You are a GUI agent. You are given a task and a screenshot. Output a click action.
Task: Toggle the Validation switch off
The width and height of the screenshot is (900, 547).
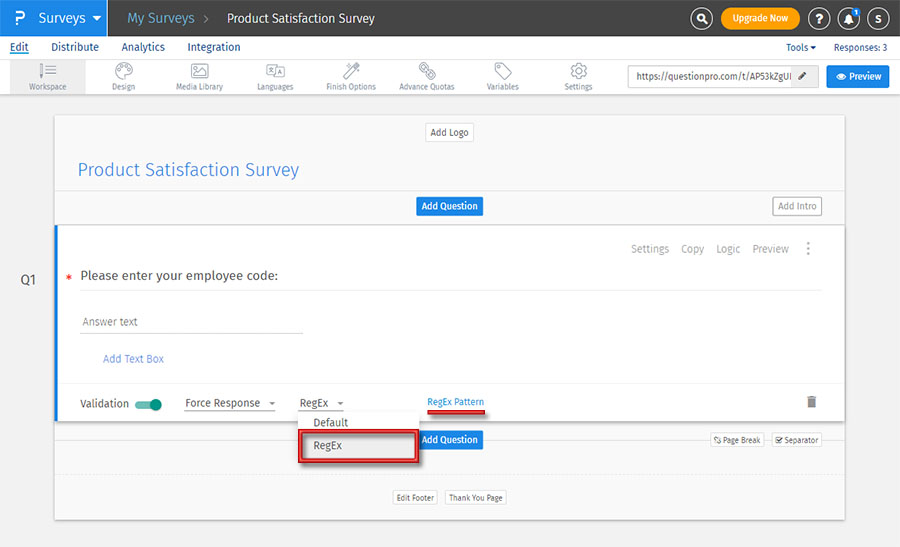pos(149,404)
